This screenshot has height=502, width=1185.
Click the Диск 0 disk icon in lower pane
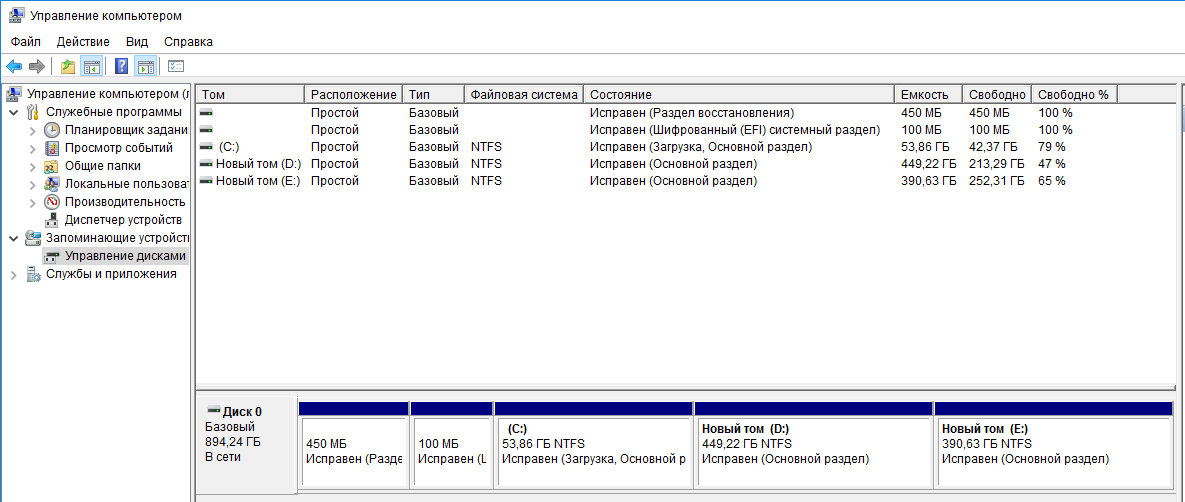[x=213, y=411]
